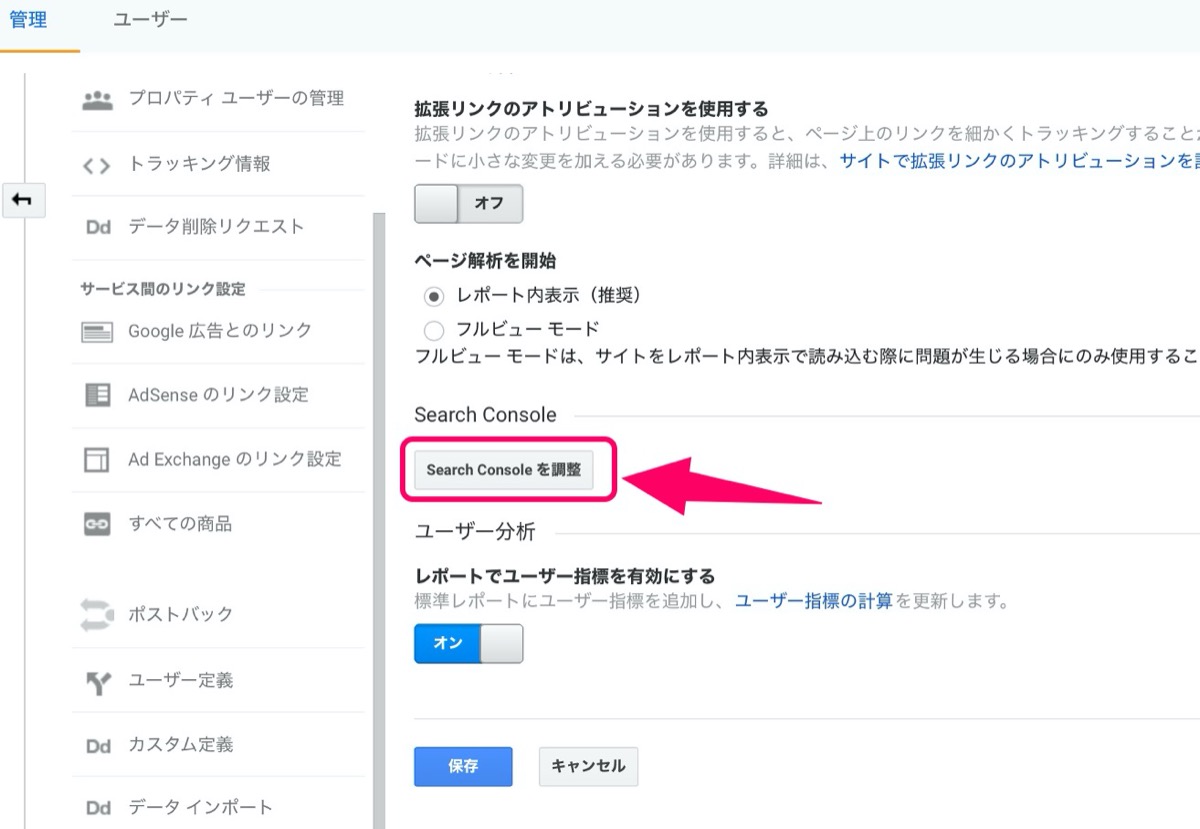Open AdSense のリンク設定
Viewport: 1200px width, 829px height.
218,395
